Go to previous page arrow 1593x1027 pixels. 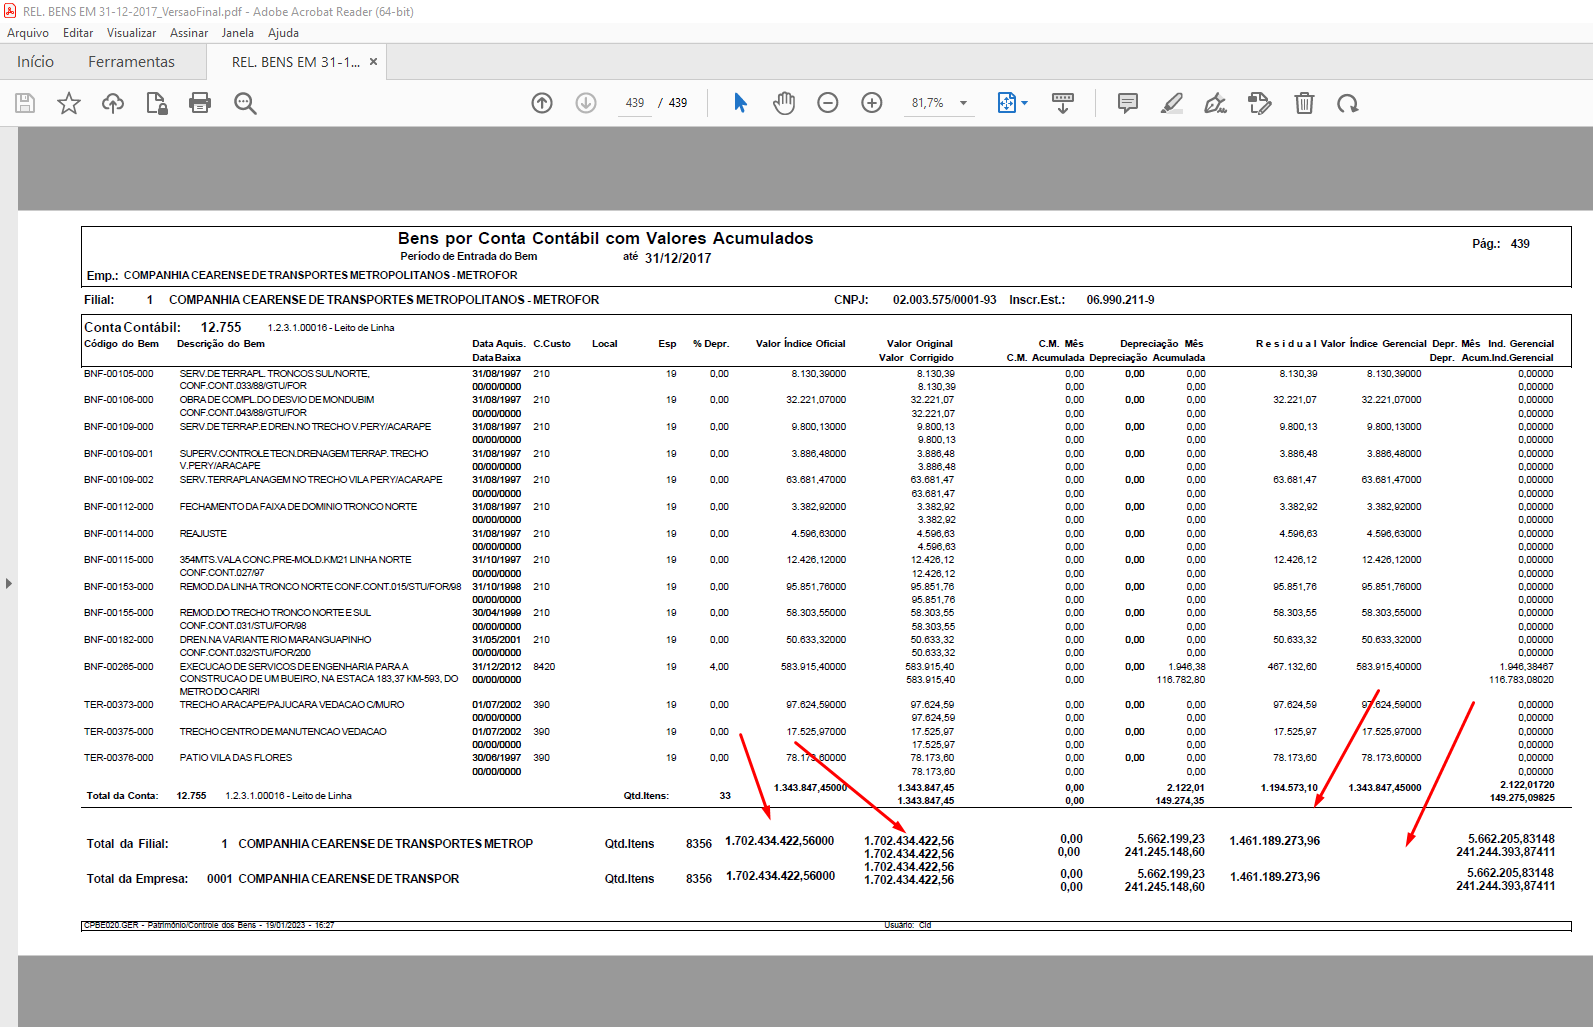[x=542, y=103]
